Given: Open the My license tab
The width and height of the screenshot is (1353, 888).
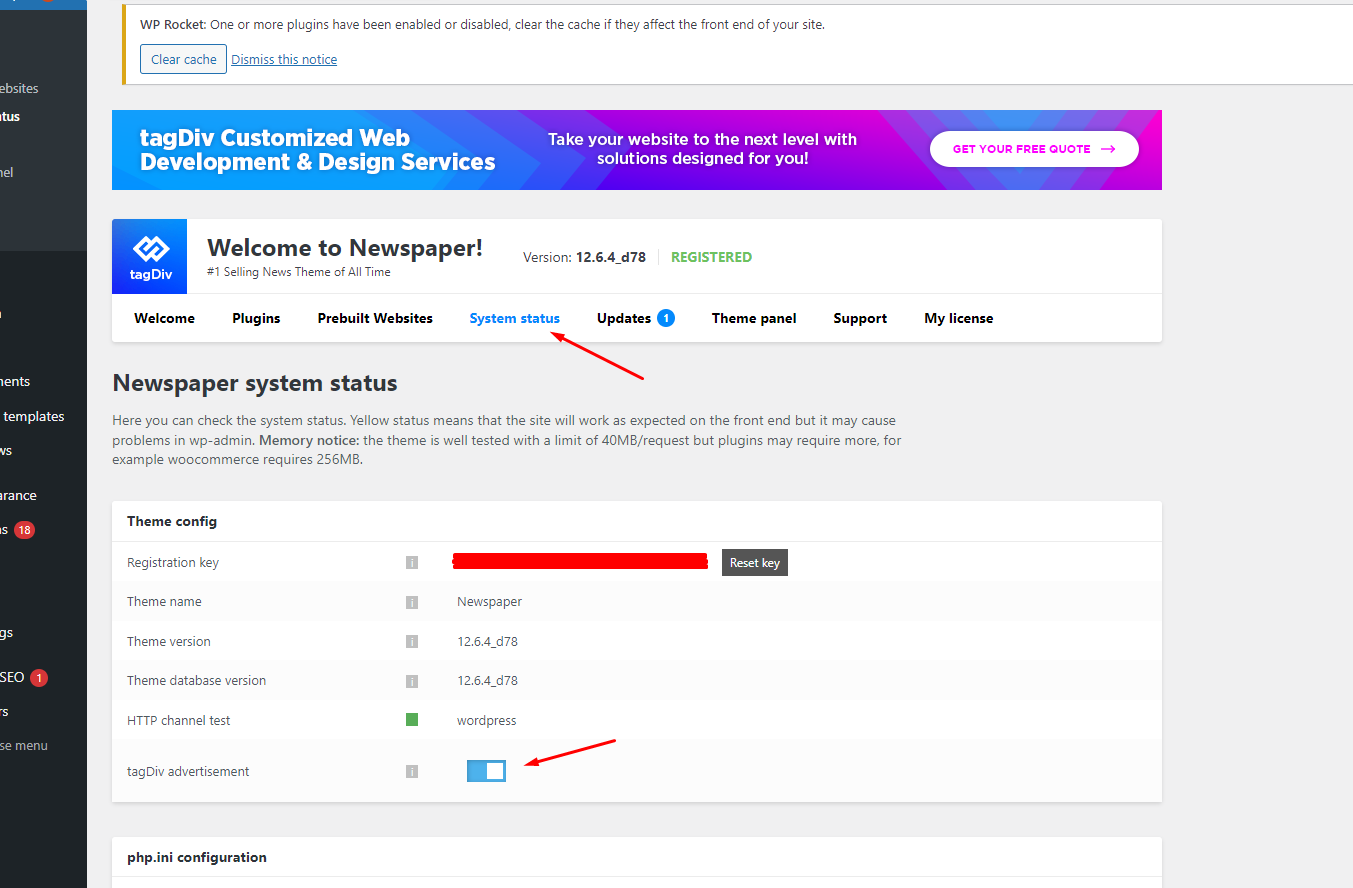Looking at the screenshot, I should (x=959, y=318).
